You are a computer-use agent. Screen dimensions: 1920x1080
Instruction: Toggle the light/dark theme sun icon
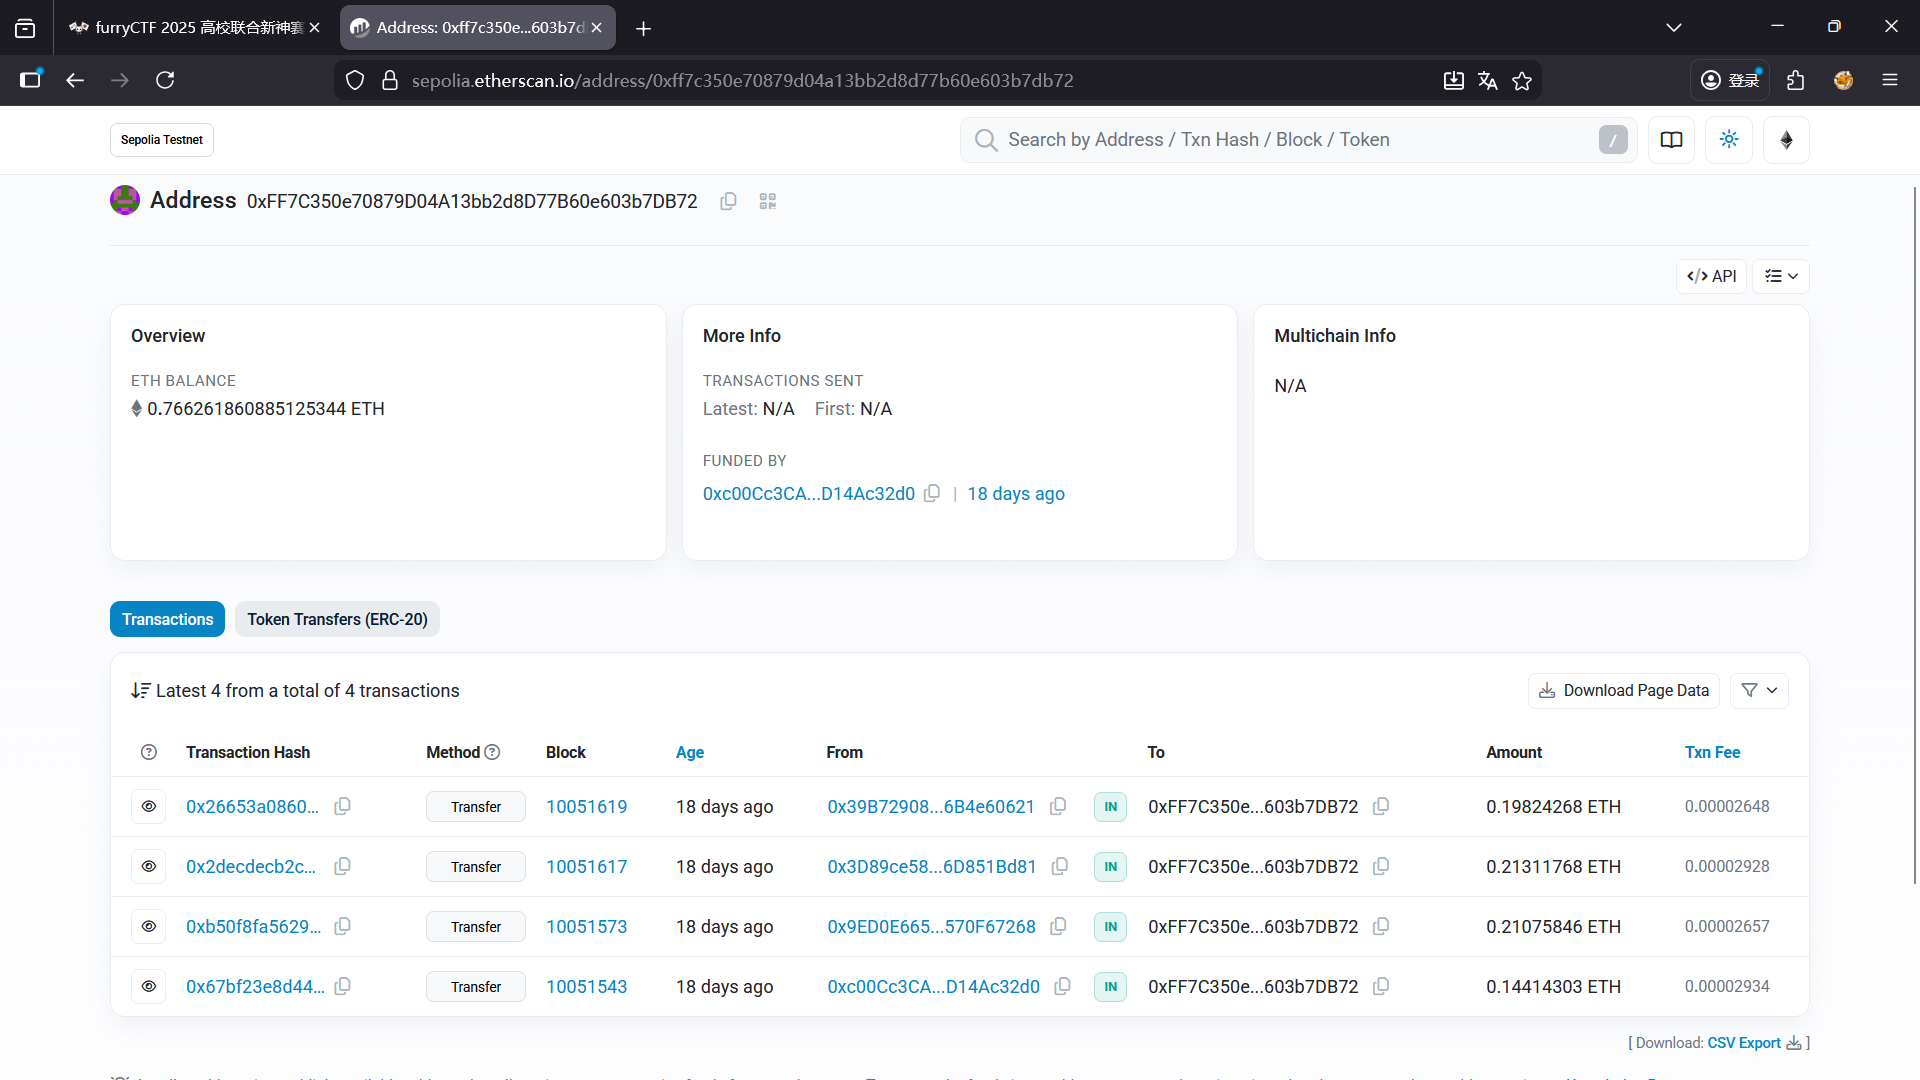click(1728, 140)
